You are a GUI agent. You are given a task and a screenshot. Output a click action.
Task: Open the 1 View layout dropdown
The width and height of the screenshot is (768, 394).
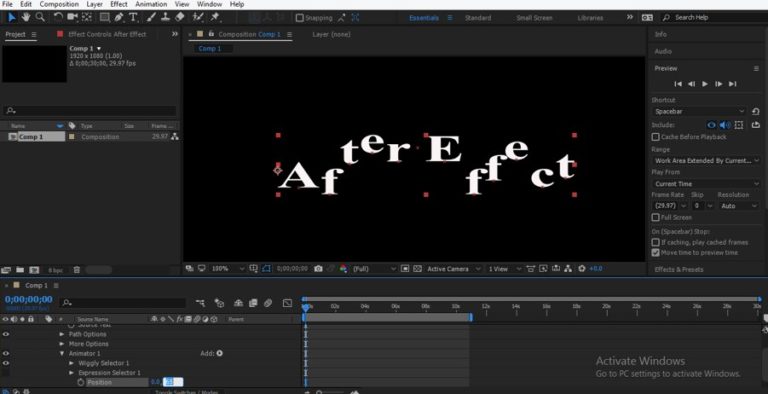(x=504, y=269)
